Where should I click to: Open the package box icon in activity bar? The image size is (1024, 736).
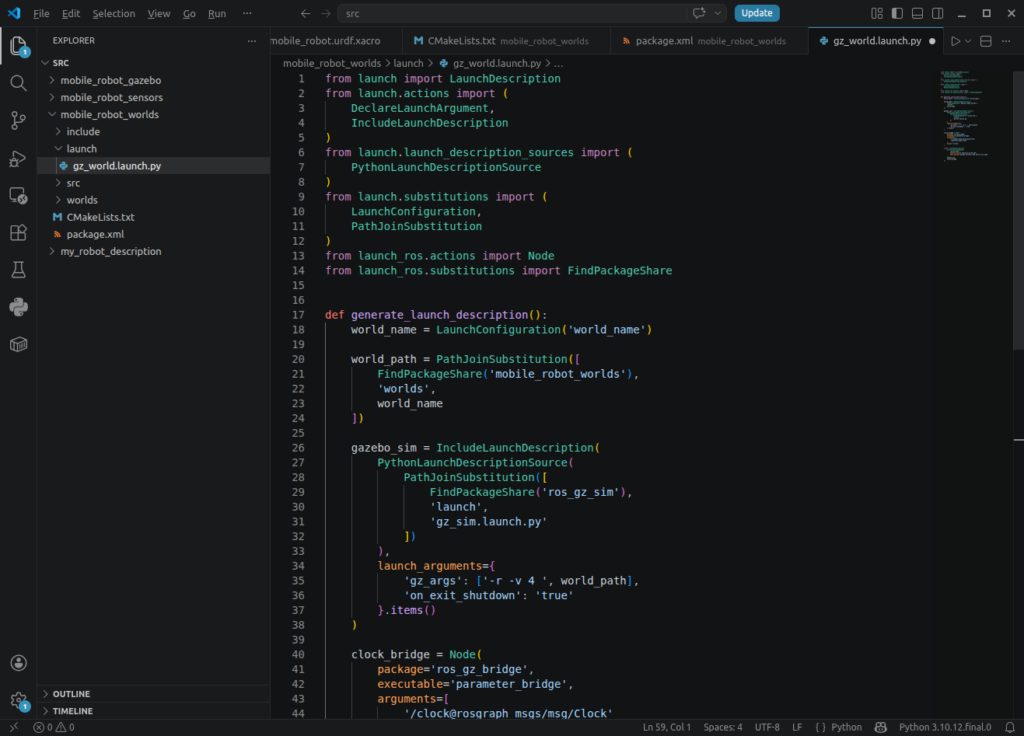[18, 344]
